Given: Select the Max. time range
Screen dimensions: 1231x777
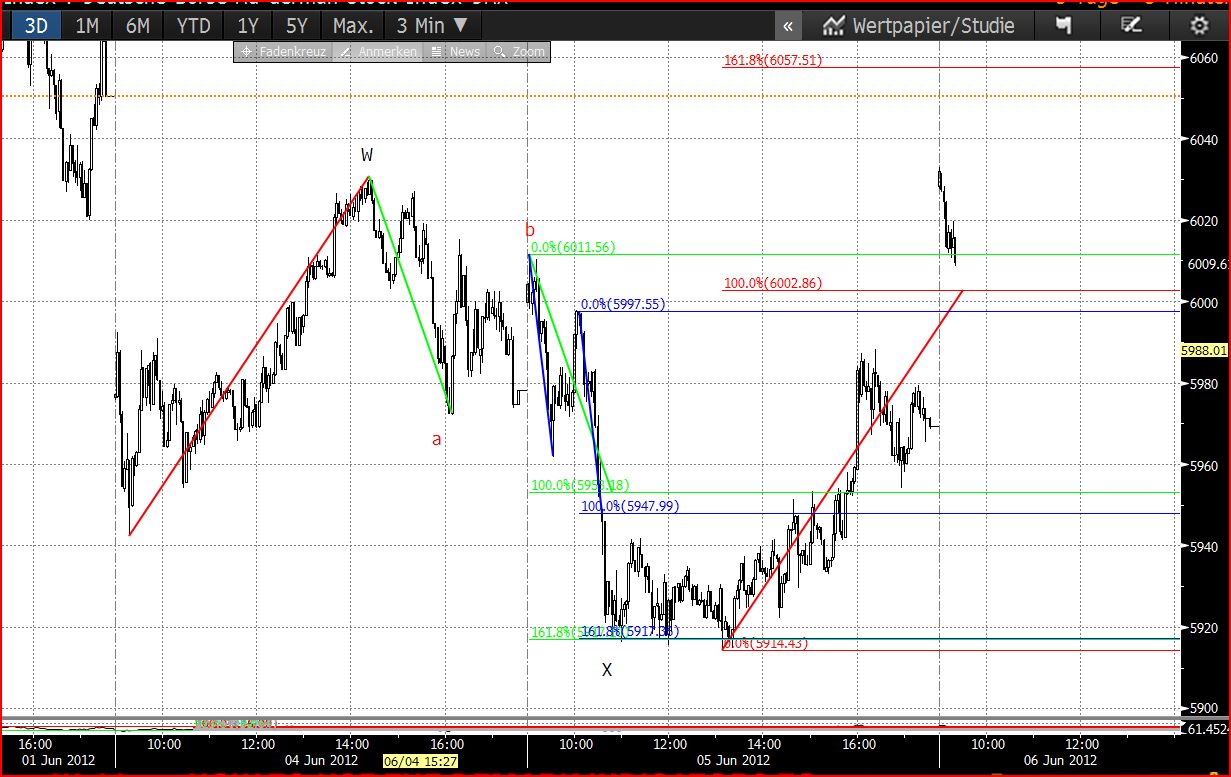Looking at the screenshot, I should click(x=352, y=26).
